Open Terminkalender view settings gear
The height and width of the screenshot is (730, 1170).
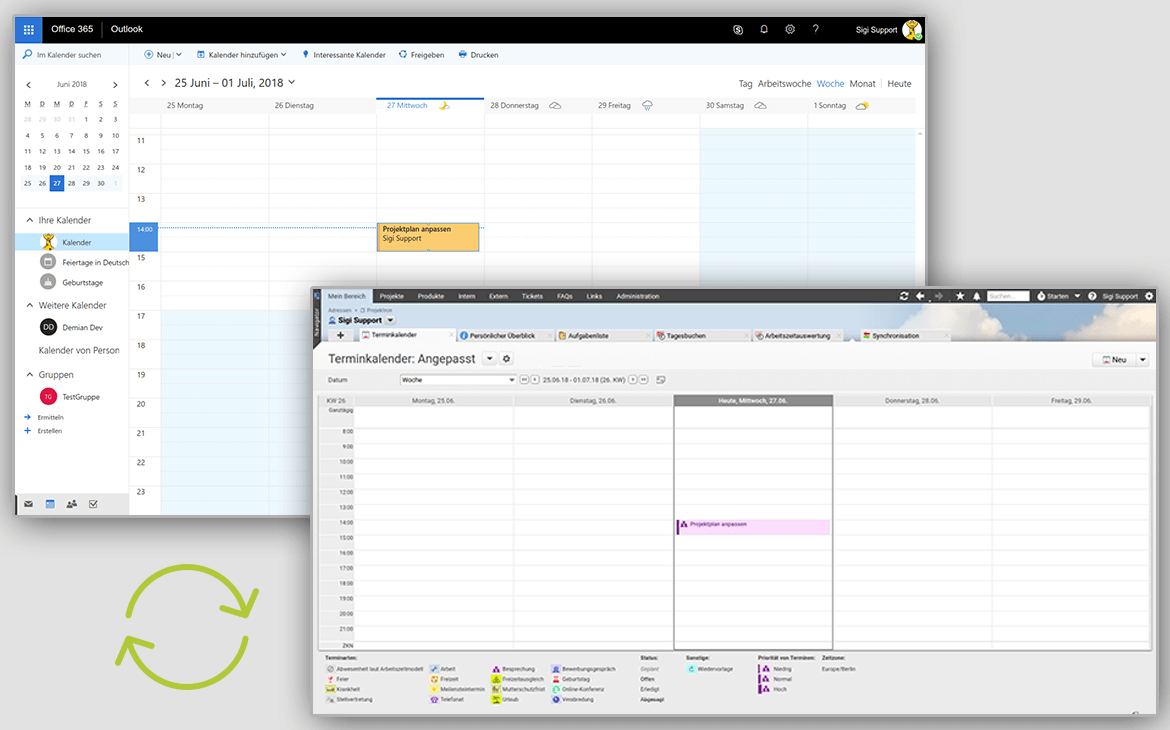(507, 359)
